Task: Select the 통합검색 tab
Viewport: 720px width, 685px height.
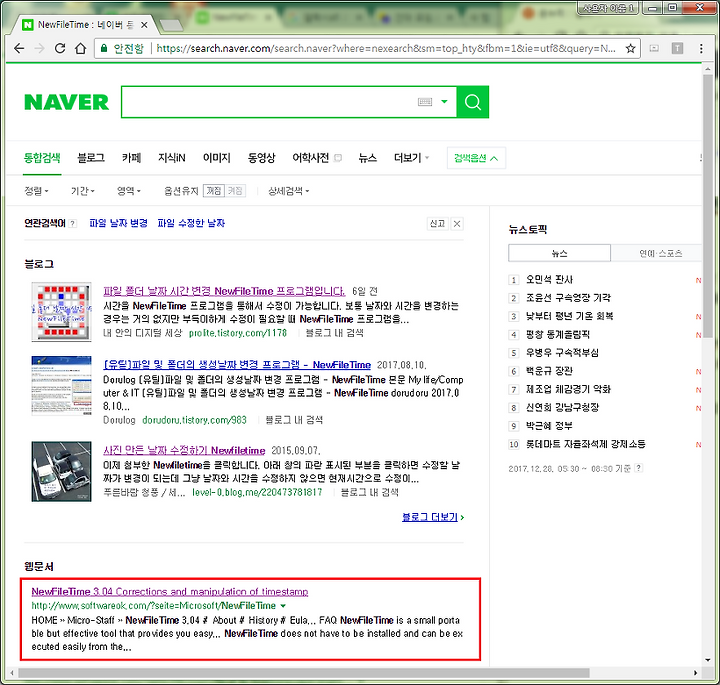Action: [x=42, y=158]
